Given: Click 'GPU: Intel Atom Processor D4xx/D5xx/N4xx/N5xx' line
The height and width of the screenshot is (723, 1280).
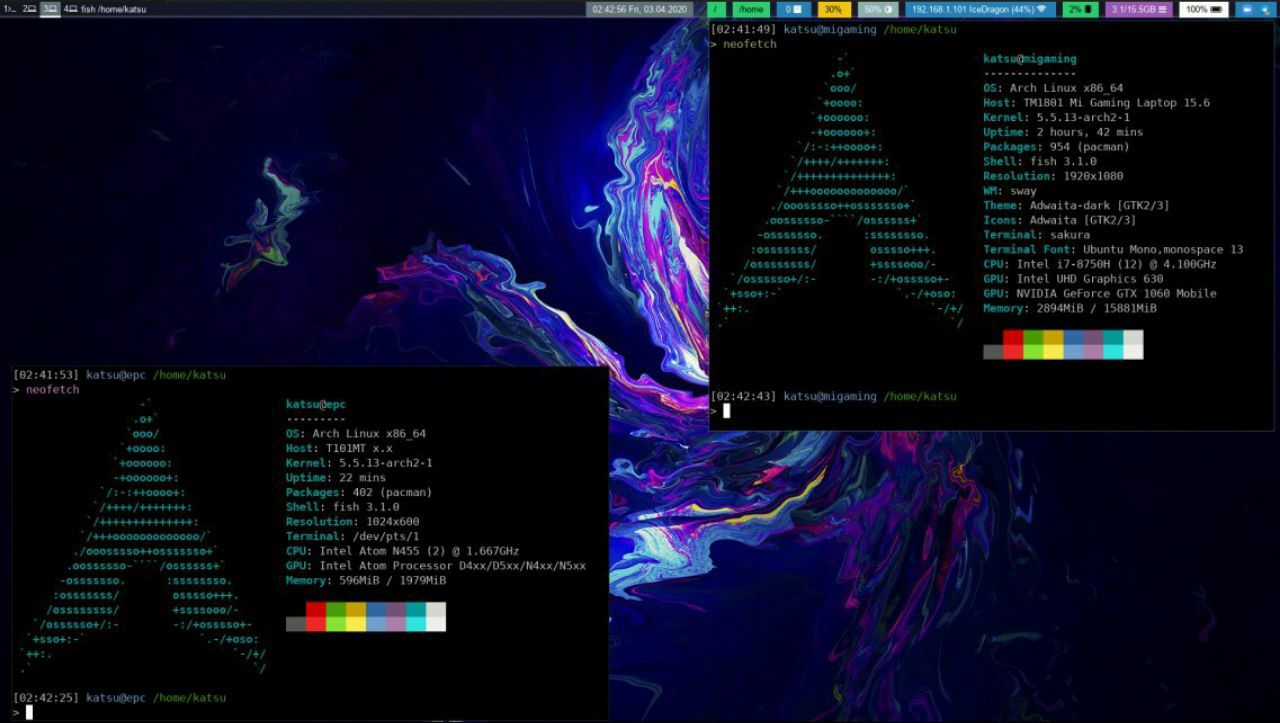Looking at the screenshot, I should 436,566.
